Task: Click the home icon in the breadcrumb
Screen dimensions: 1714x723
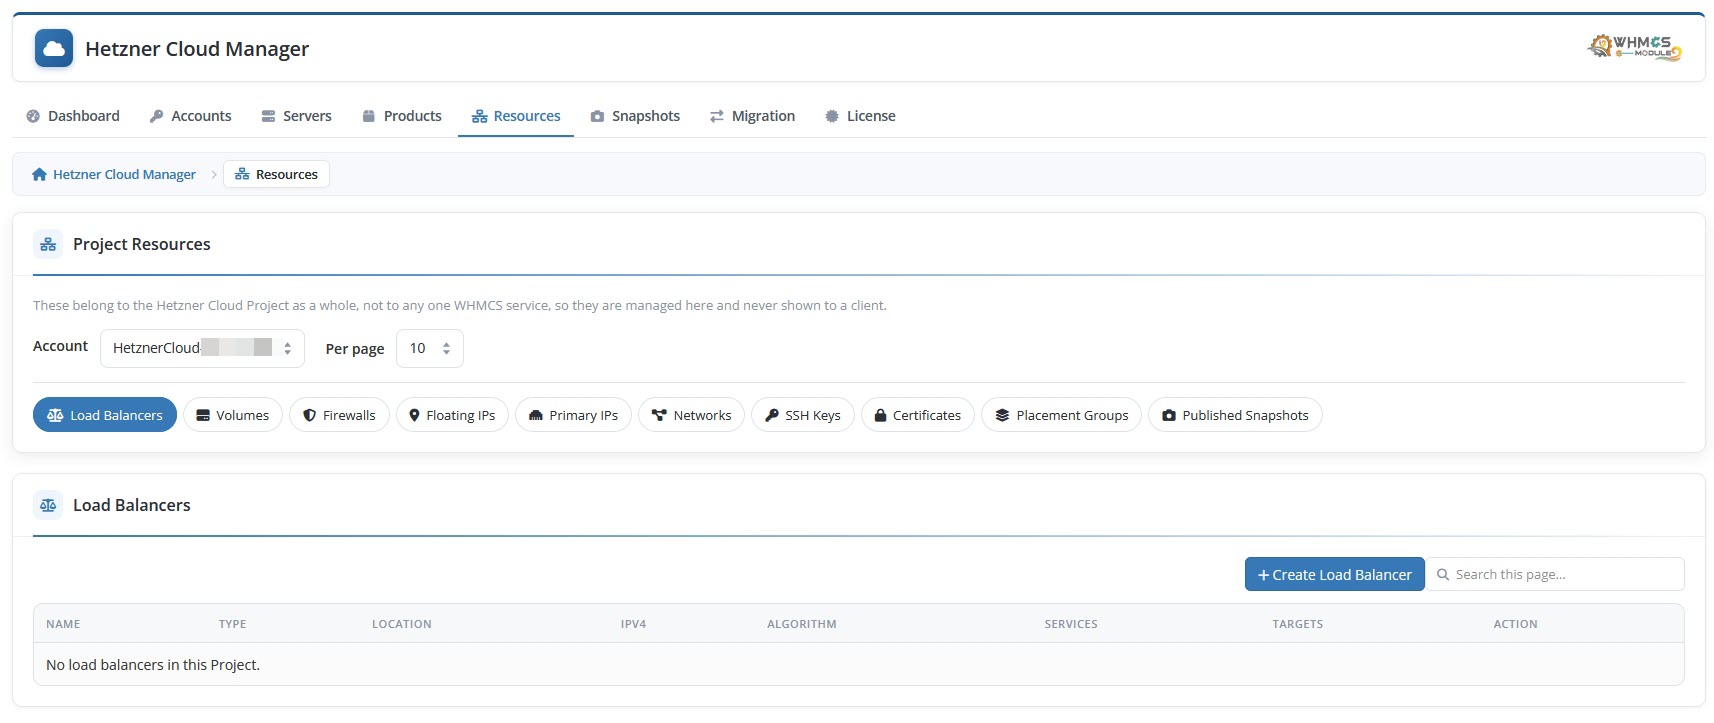Action: (39, 174)
